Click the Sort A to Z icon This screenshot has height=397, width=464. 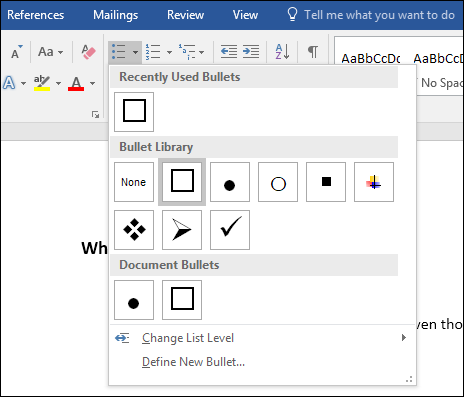click(282, 52)
